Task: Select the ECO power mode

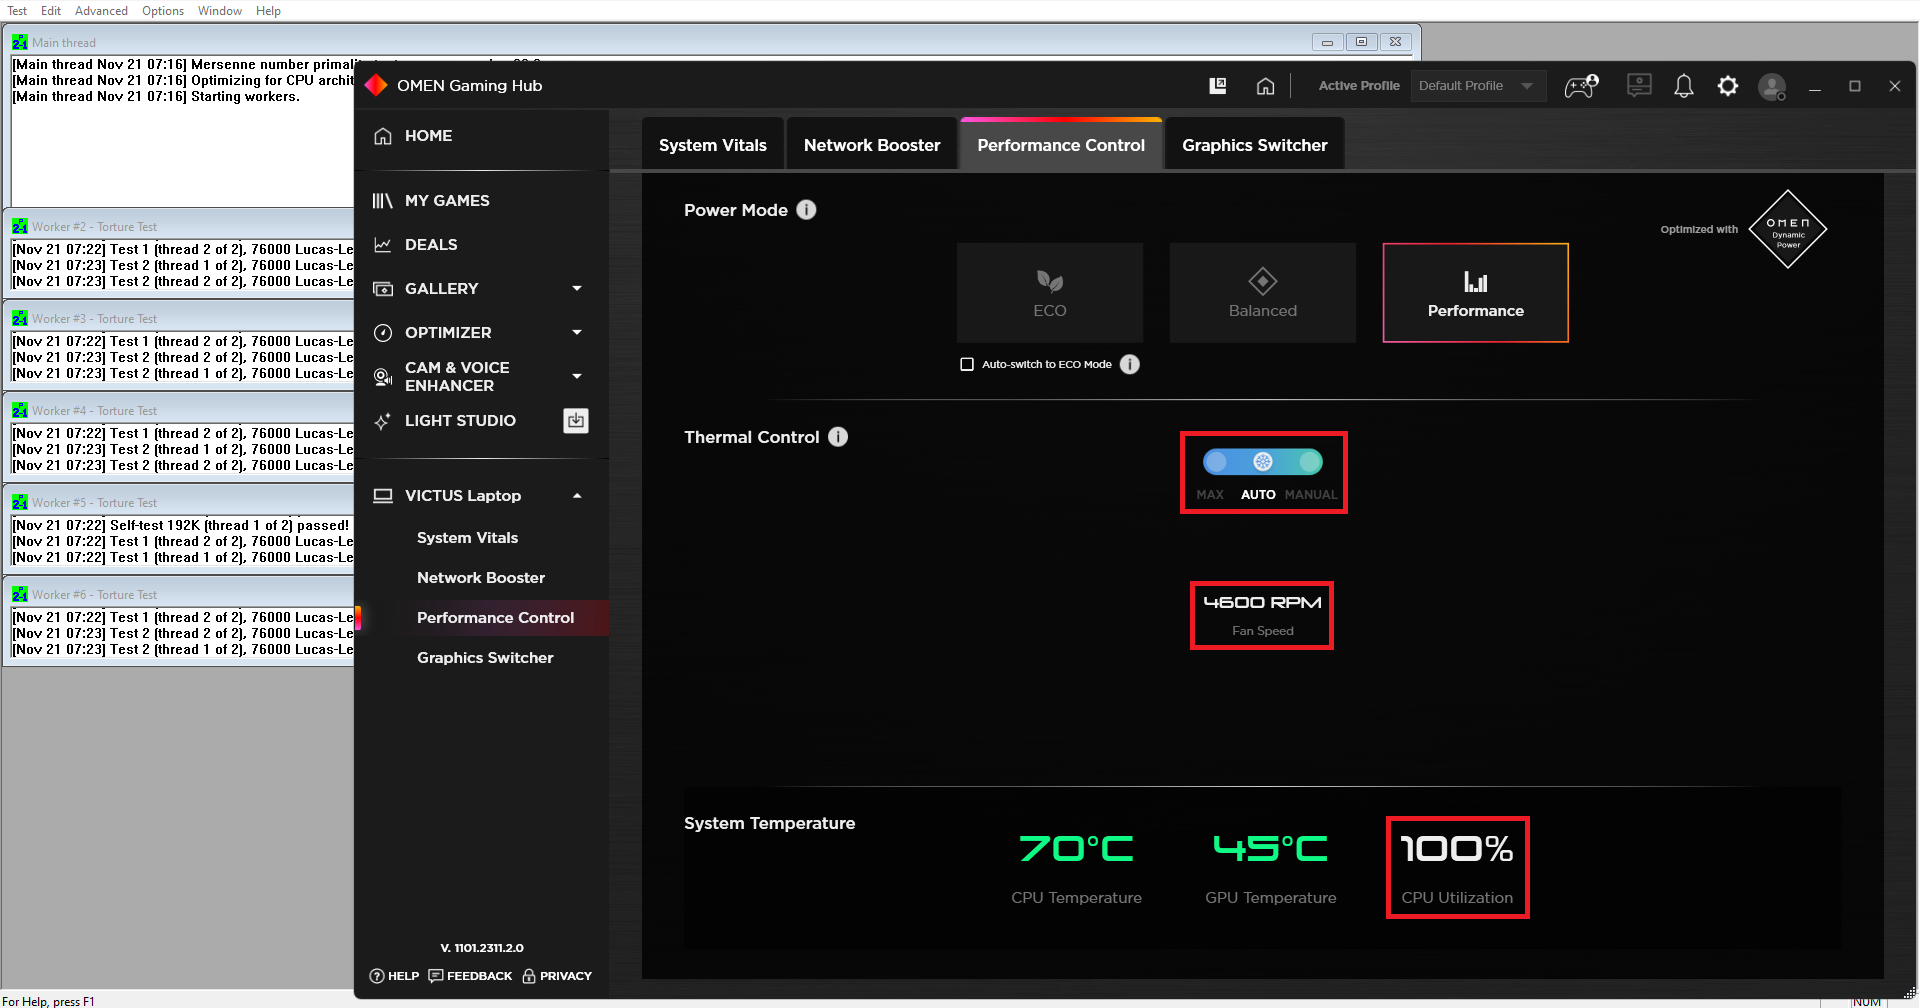Action: [x=1050, y=293]
